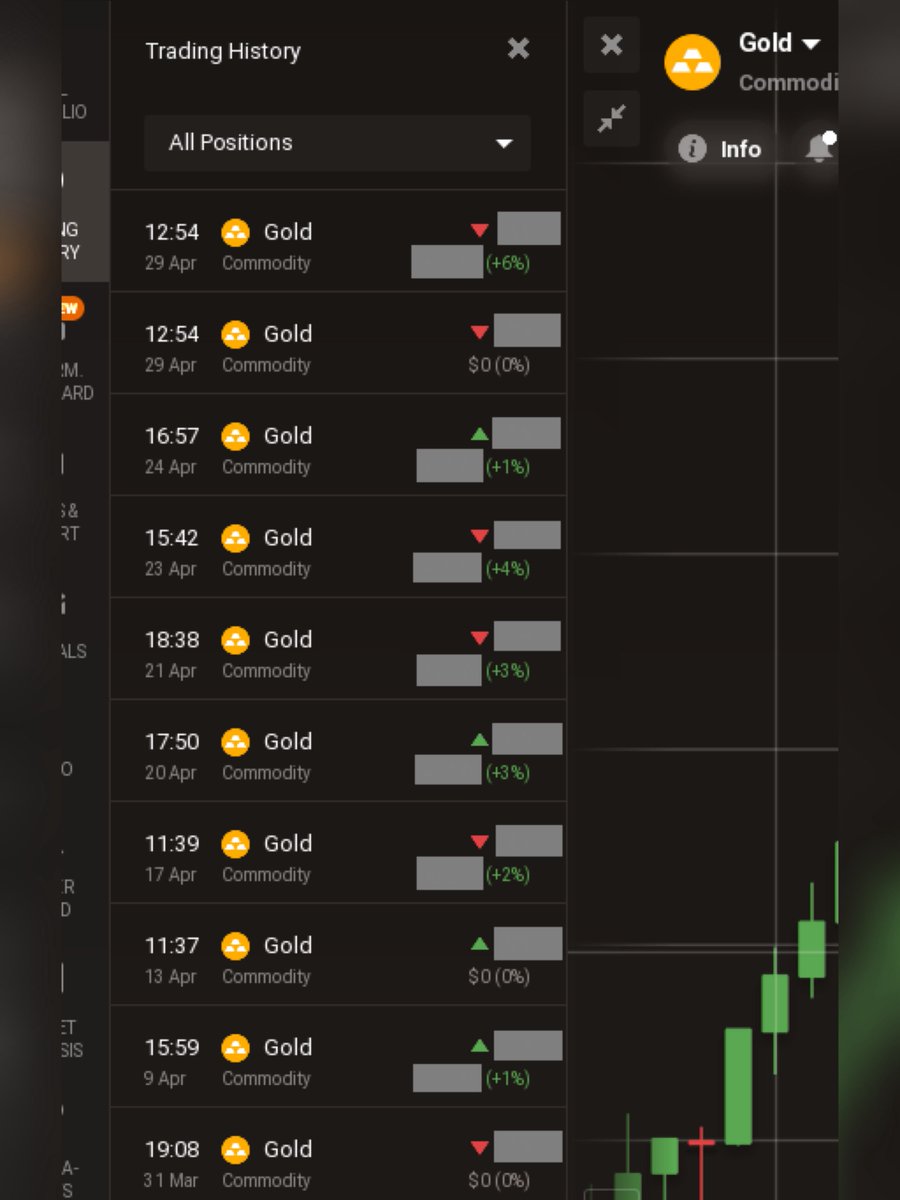This screenshot has width=900, height=1200.
Task: Click the gold icon in the 16:57 row
Action: click(x=235, y=436)
